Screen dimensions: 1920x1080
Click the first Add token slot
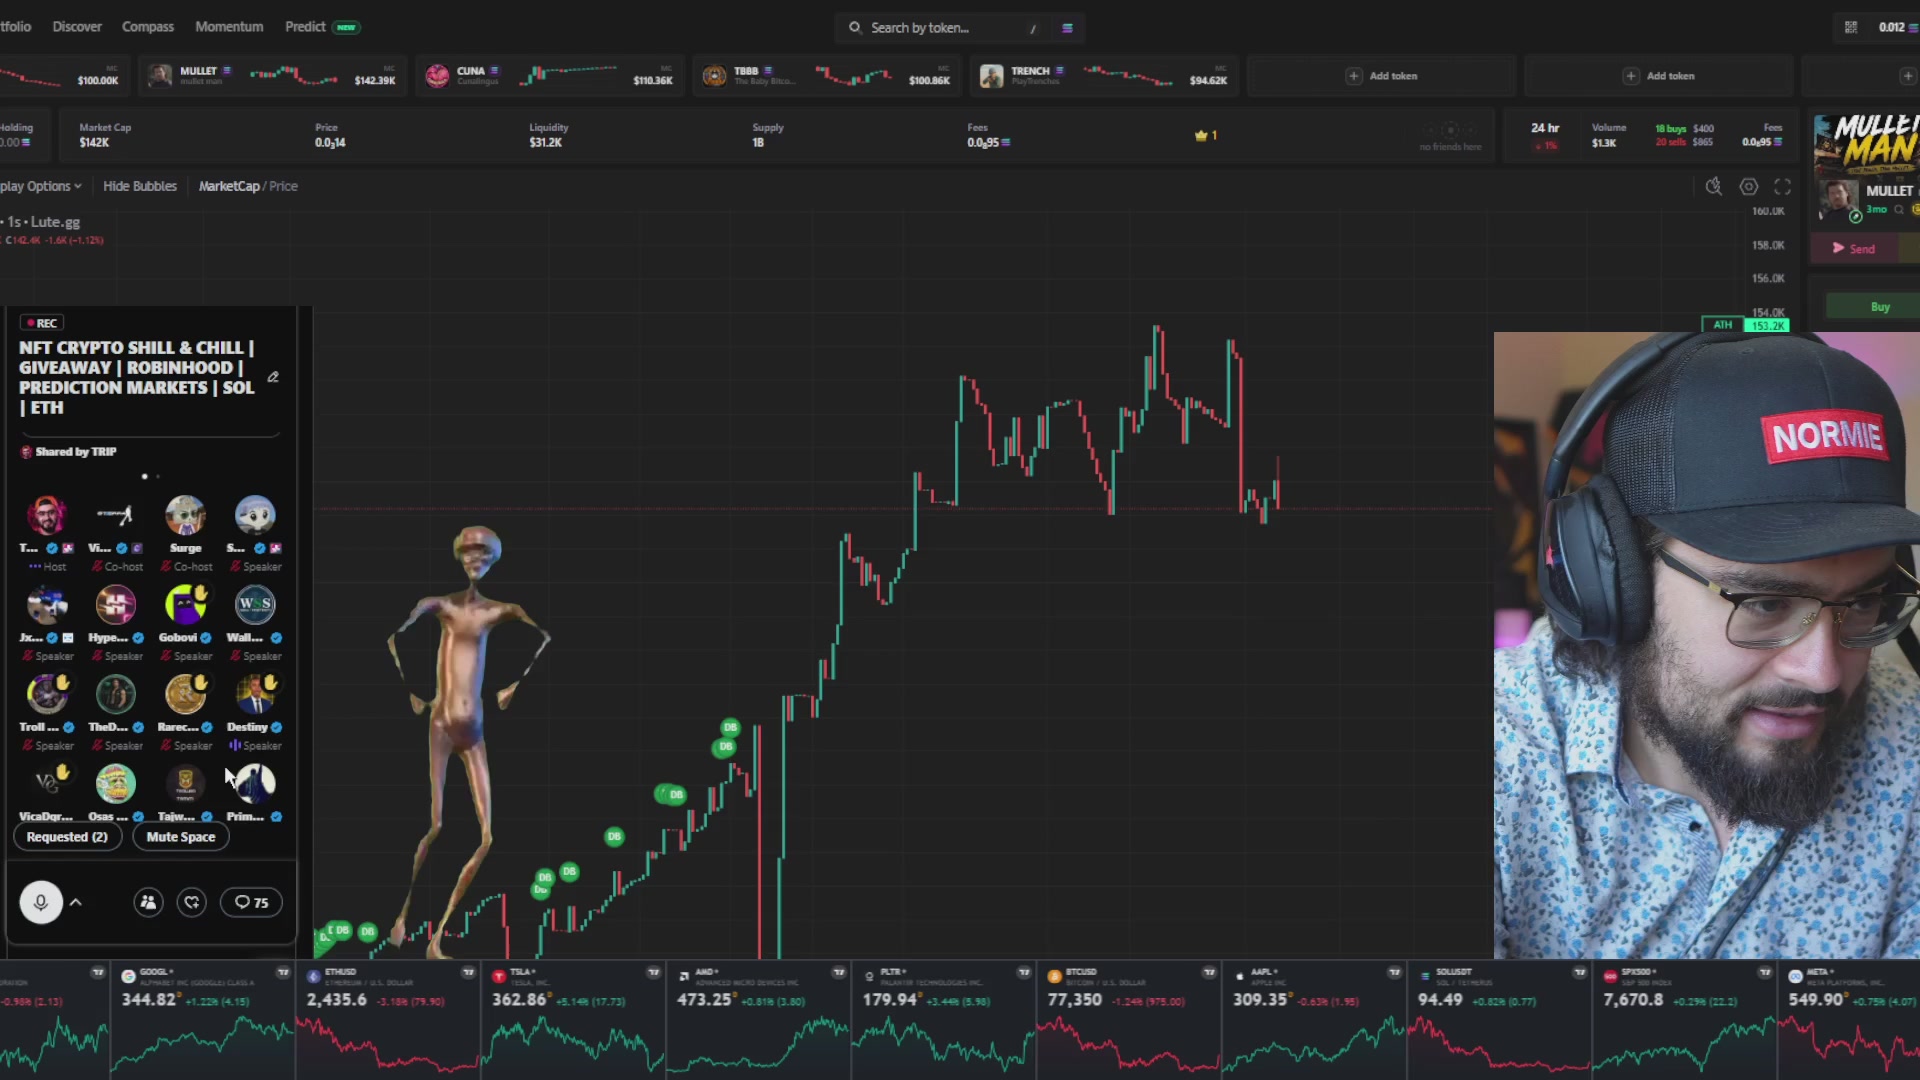(x=1381, y=76)
